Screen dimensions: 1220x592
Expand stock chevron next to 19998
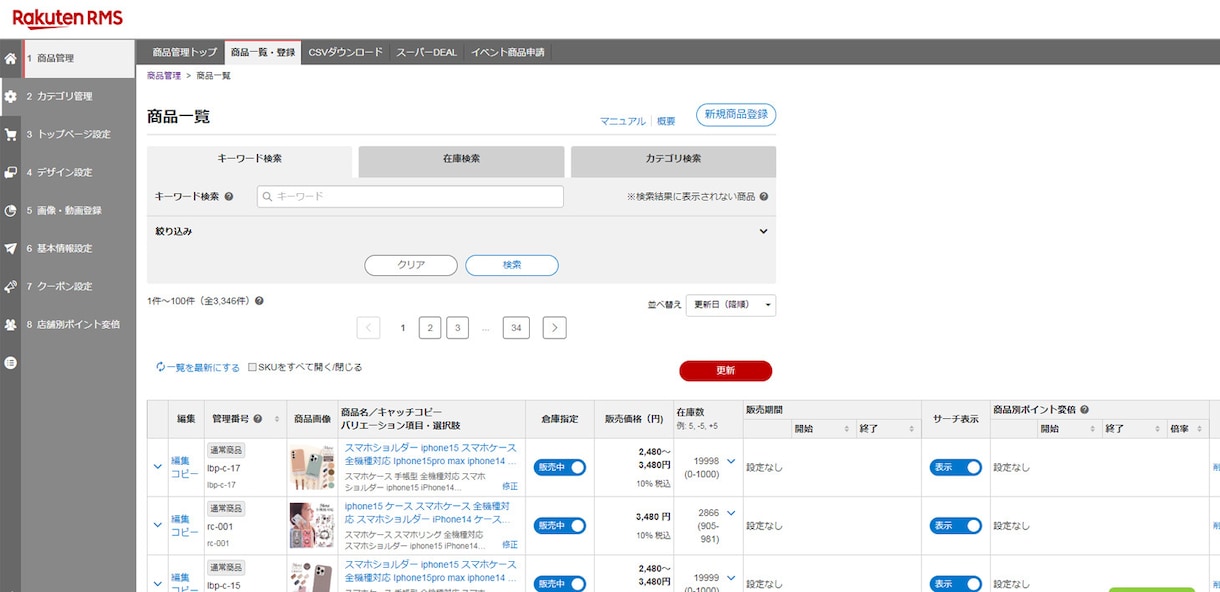coord(731,461)
